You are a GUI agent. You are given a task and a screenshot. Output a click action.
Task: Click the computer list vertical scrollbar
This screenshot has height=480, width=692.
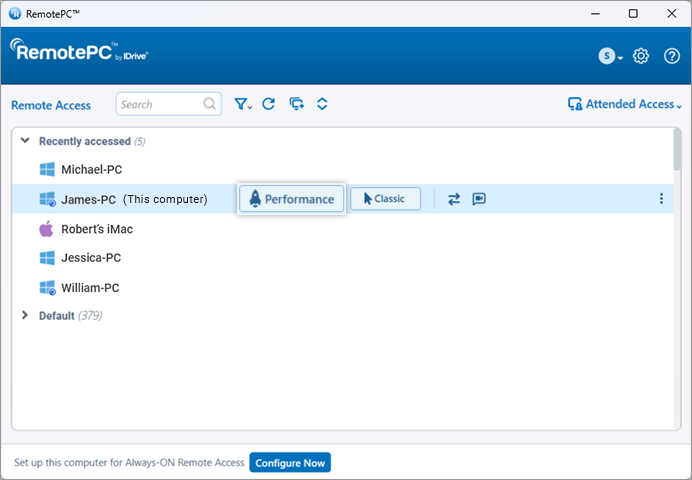(677, 150)
